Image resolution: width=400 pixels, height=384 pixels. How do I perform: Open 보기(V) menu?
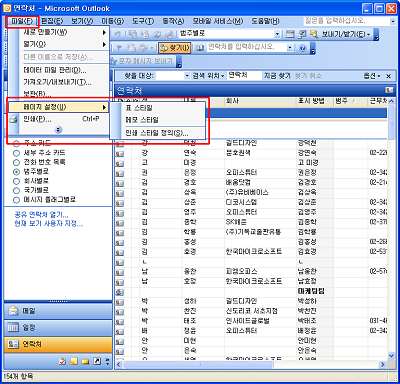pos(82,21)
